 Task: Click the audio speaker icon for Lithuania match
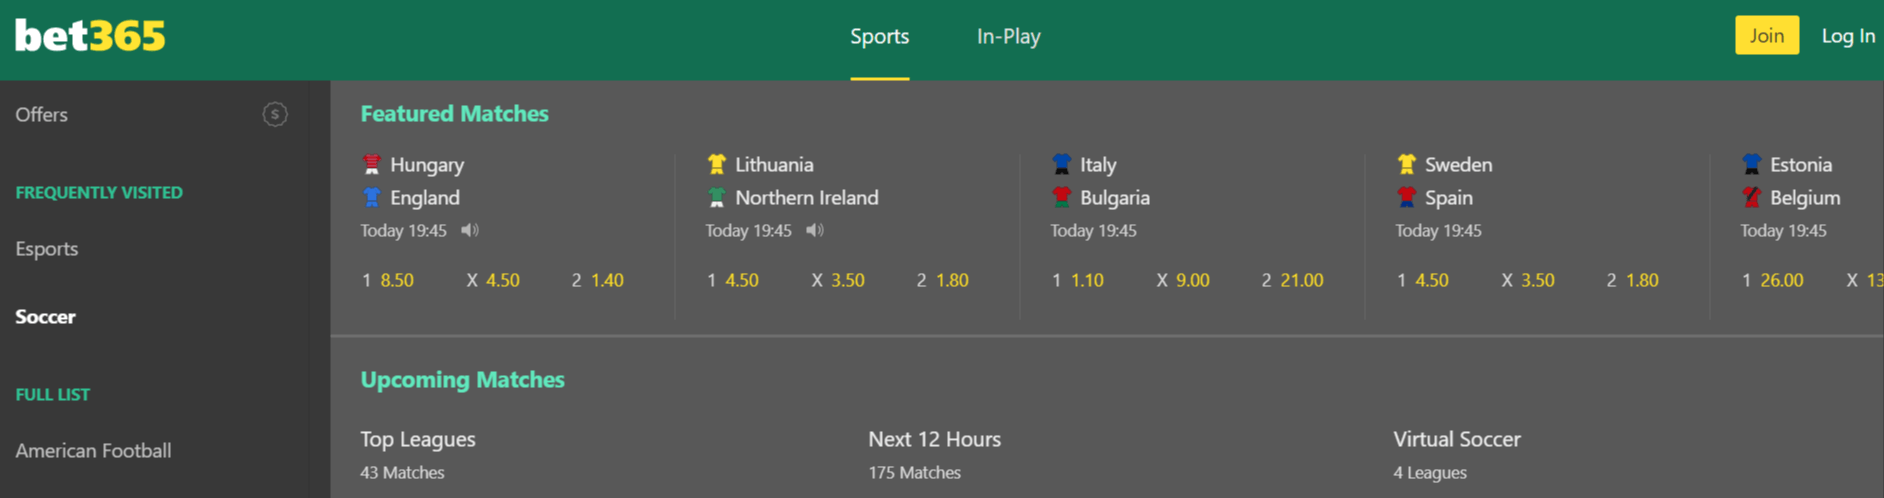click(815, 231)
